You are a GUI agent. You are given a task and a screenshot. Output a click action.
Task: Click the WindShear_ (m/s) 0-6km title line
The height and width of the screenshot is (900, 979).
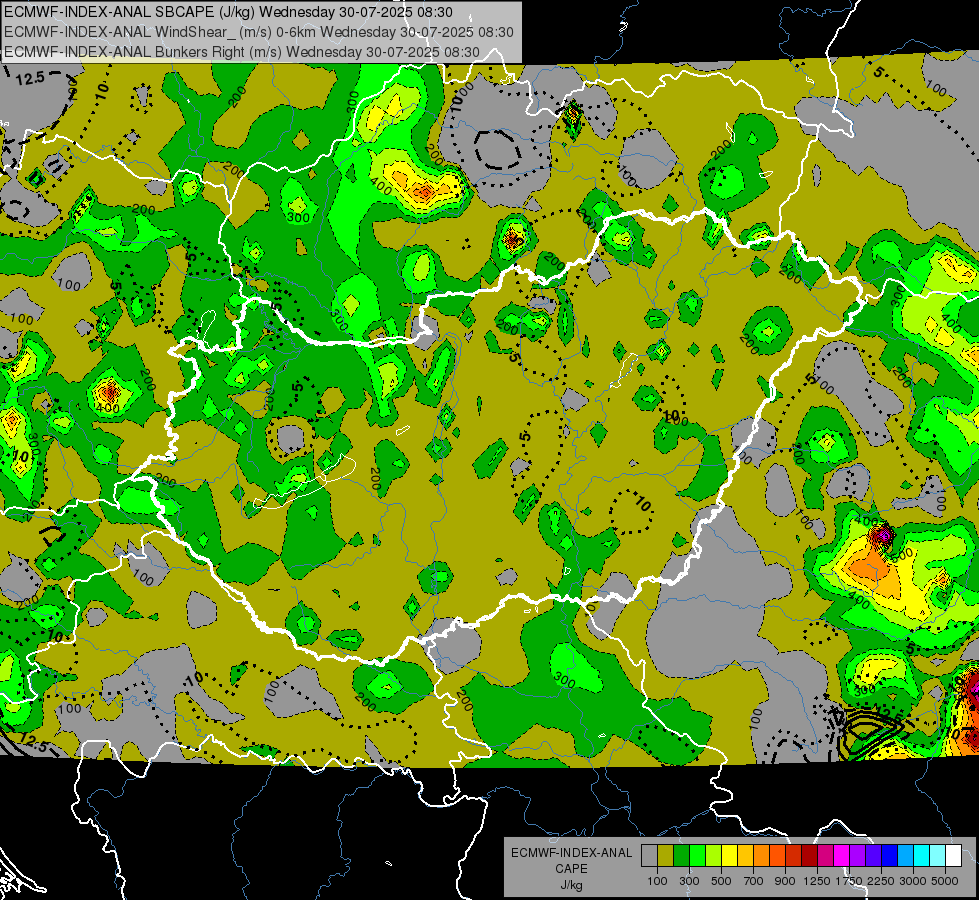click(258, 32)
